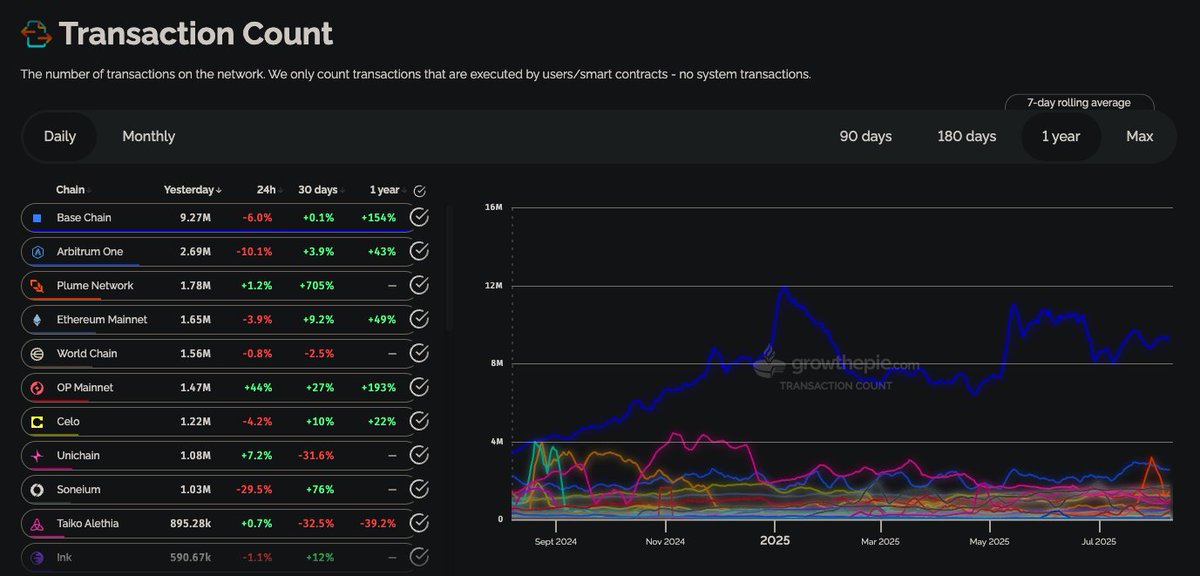
Task: Click the Plume Network logo icon
Action: coord(37,286)
